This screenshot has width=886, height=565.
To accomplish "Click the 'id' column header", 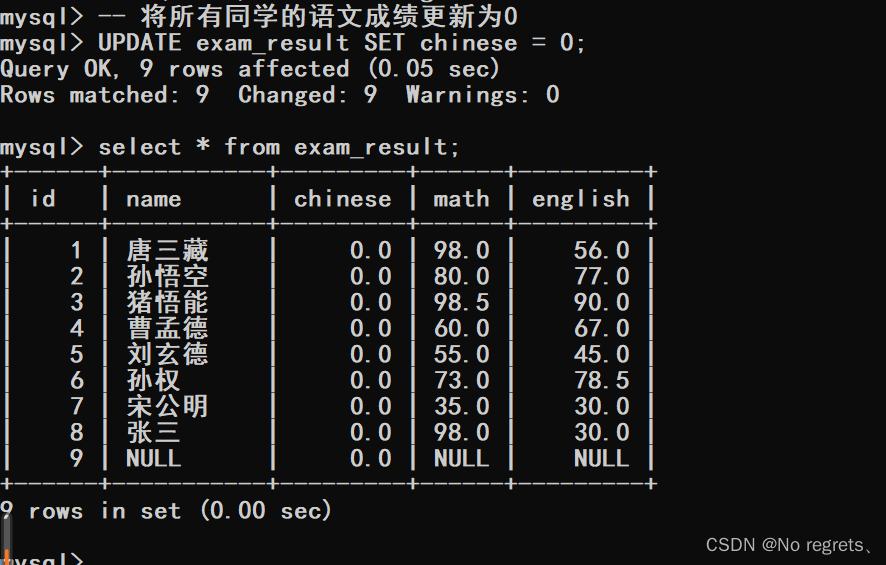I will (42, 199).
